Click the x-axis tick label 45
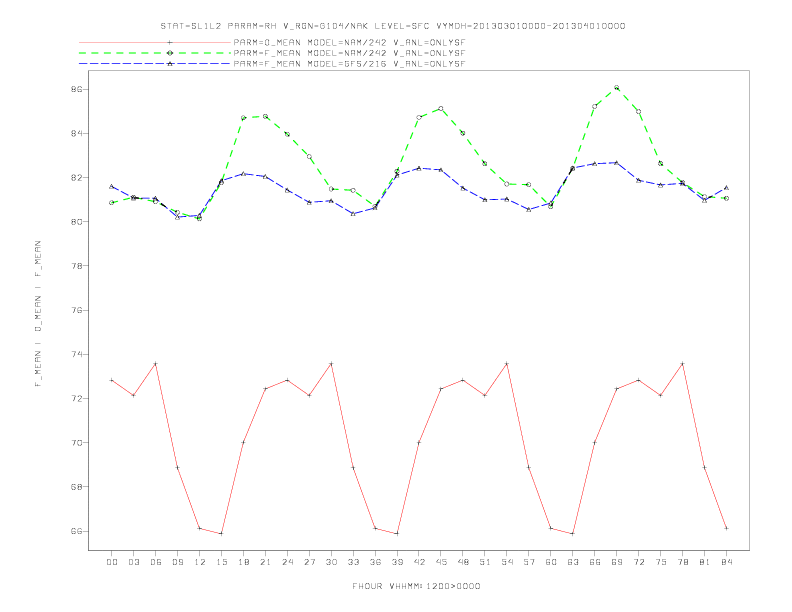The width and height of the screenshot is (792, 612). (441, 562)
